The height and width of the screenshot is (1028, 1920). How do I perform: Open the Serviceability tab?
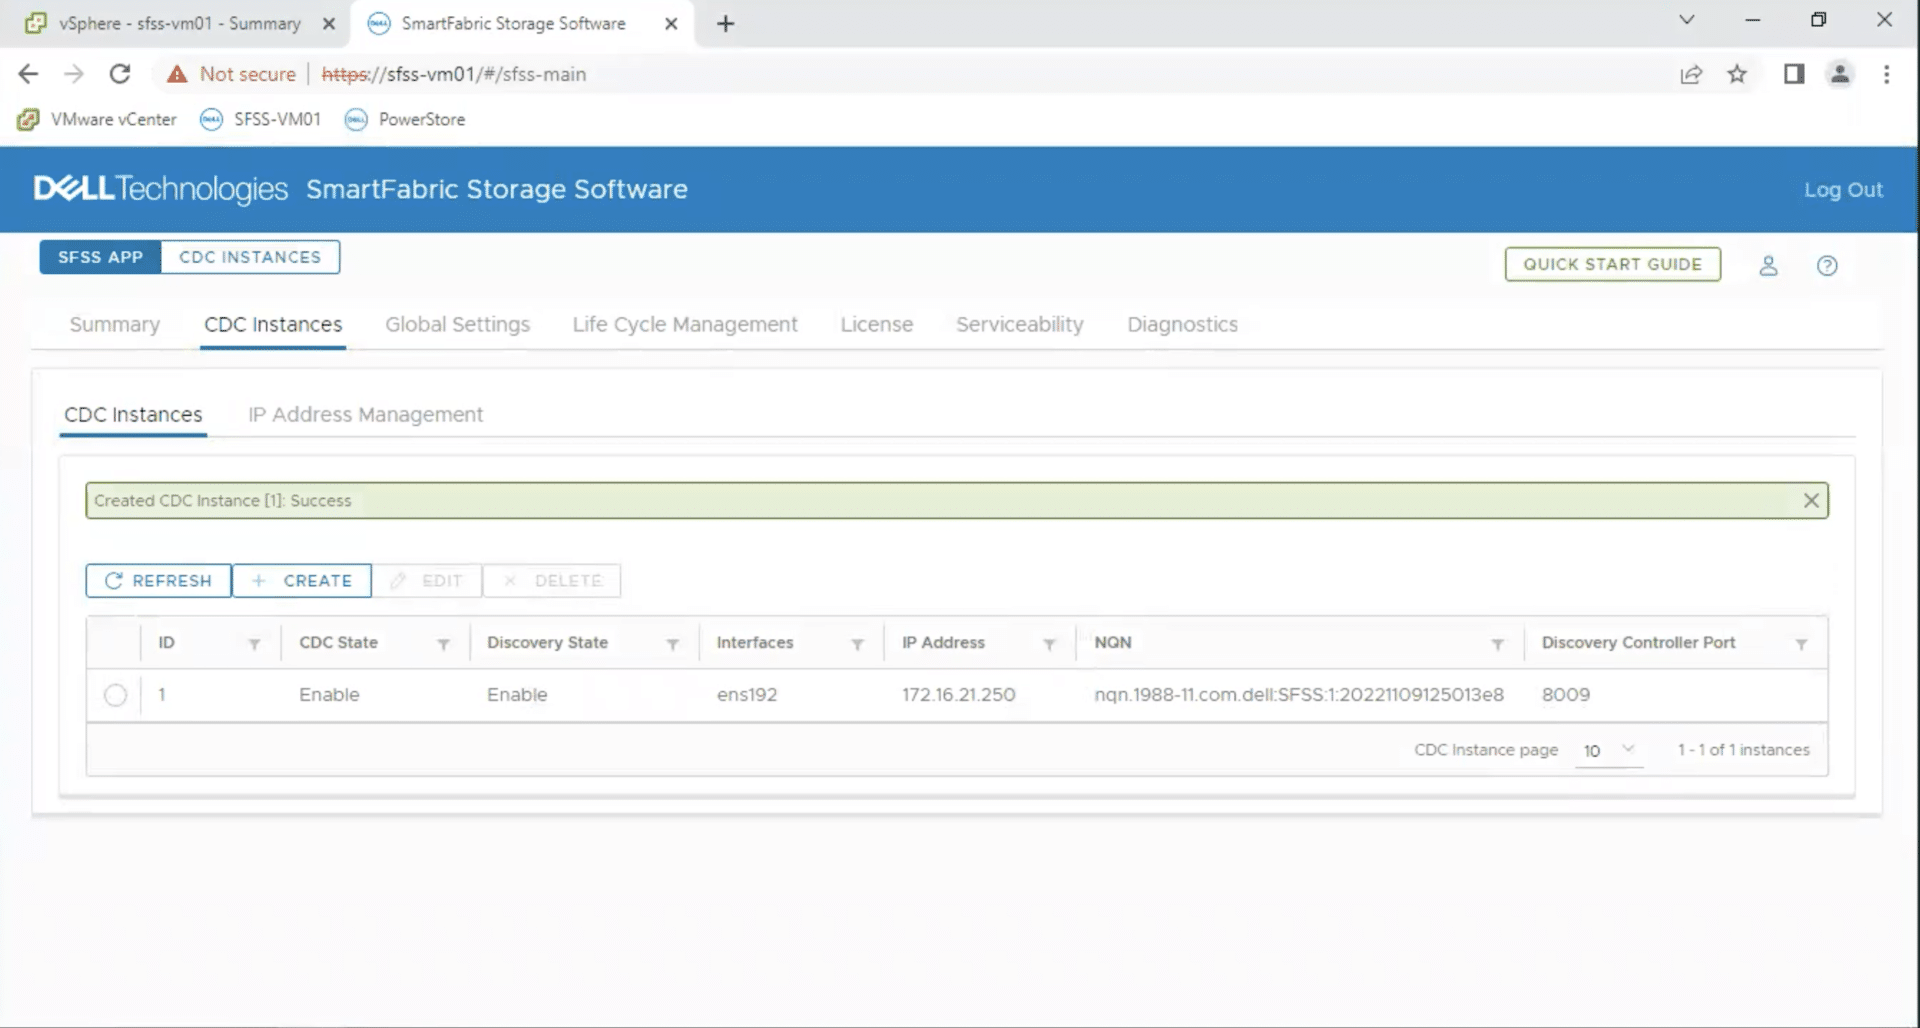pos(1020,324)
